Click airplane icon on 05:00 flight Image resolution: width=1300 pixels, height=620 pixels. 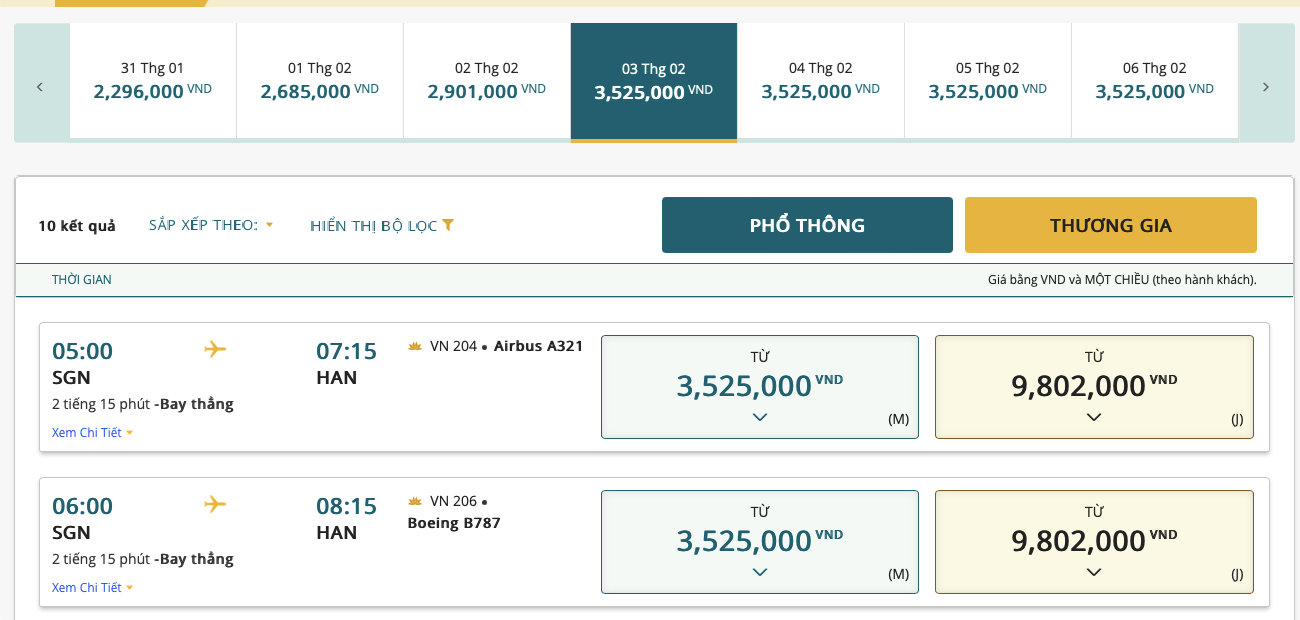pyautogui.click(x=215, y=349)
